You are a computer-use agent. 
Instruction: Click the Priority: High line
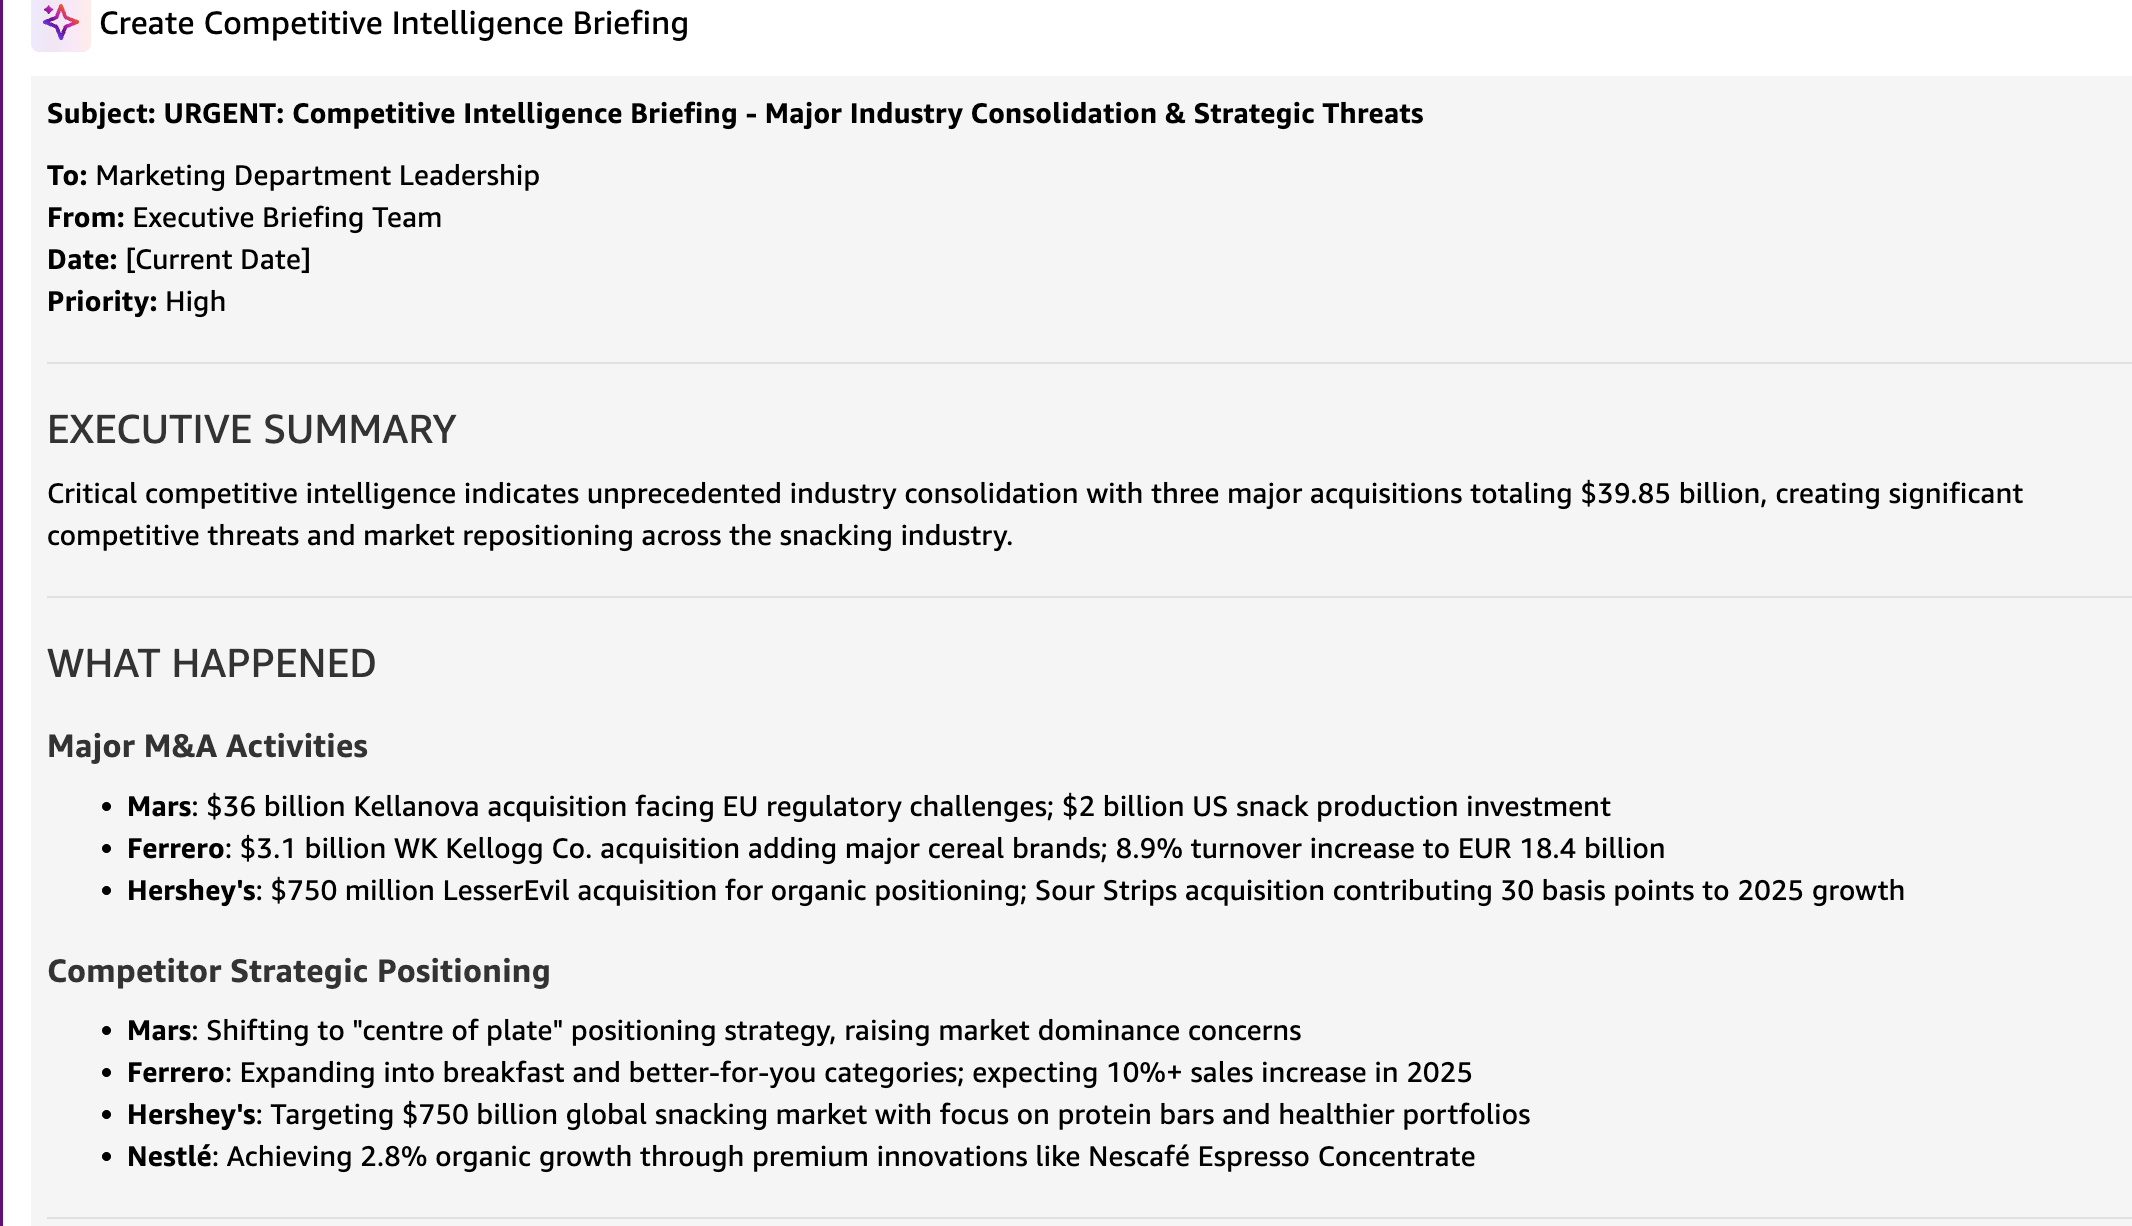[x=136, y=301]
